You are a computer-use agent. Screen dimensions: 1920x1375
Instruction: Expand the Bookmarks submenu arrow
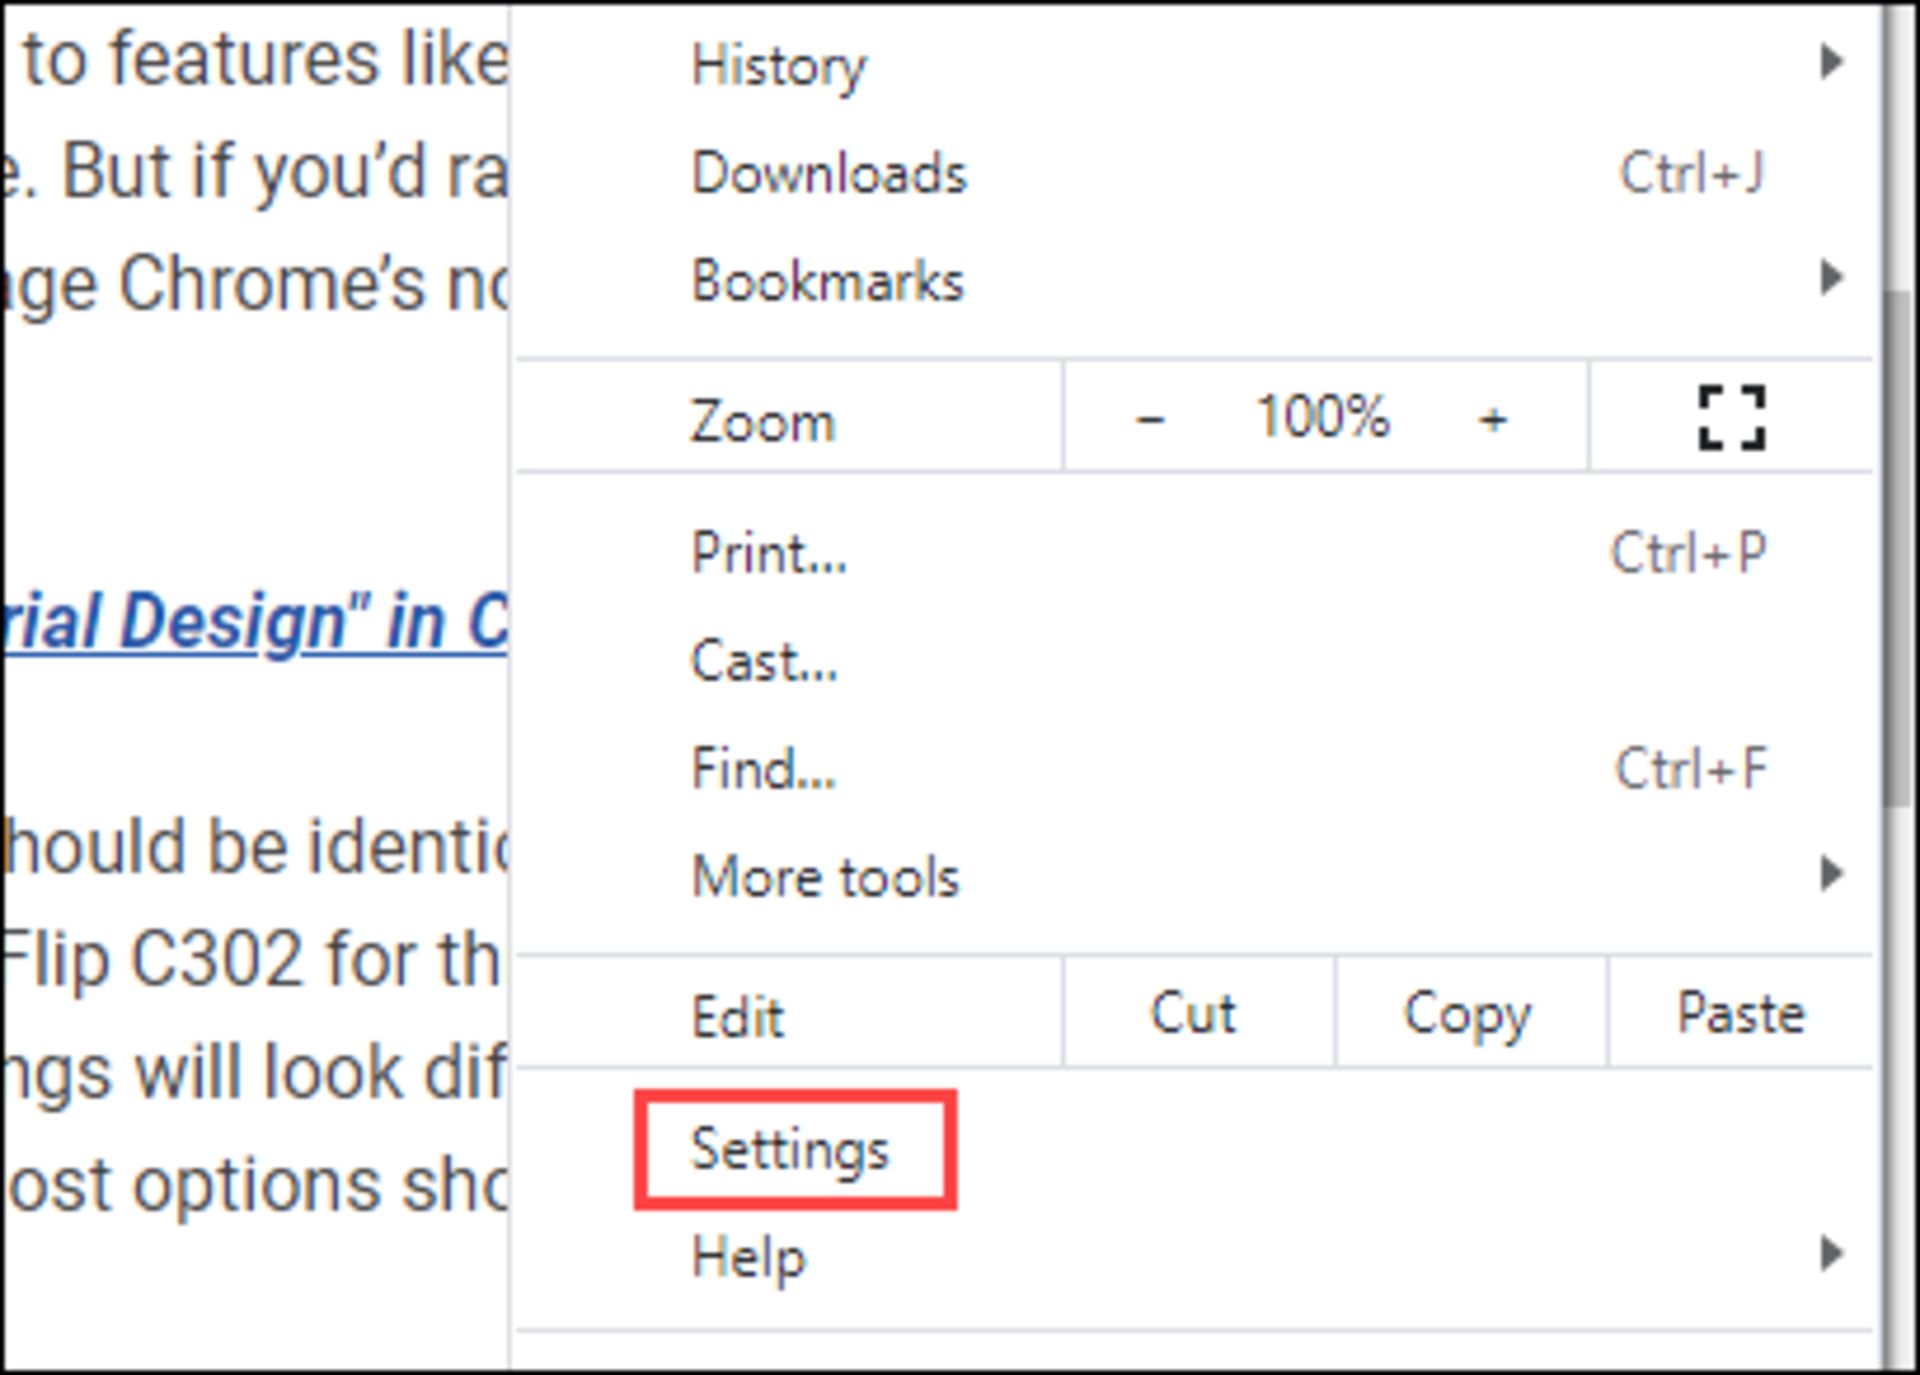coord(1830,277)
